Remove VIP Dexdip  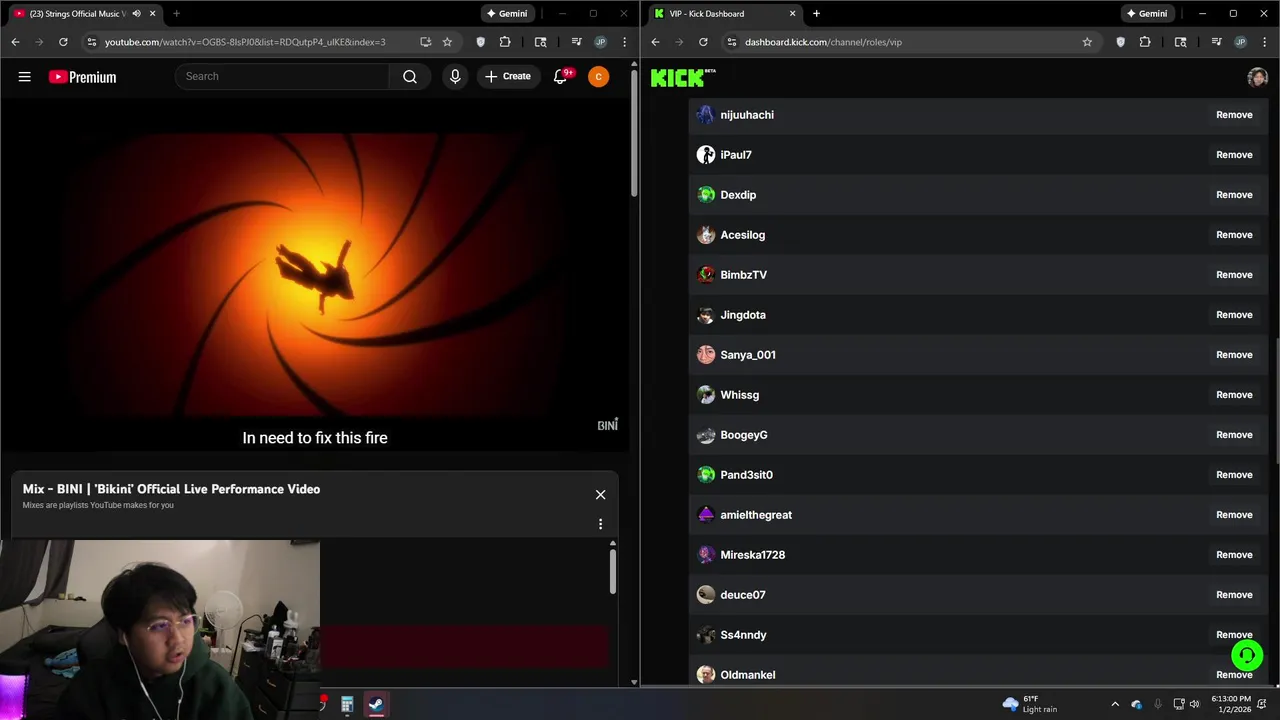1234,195
